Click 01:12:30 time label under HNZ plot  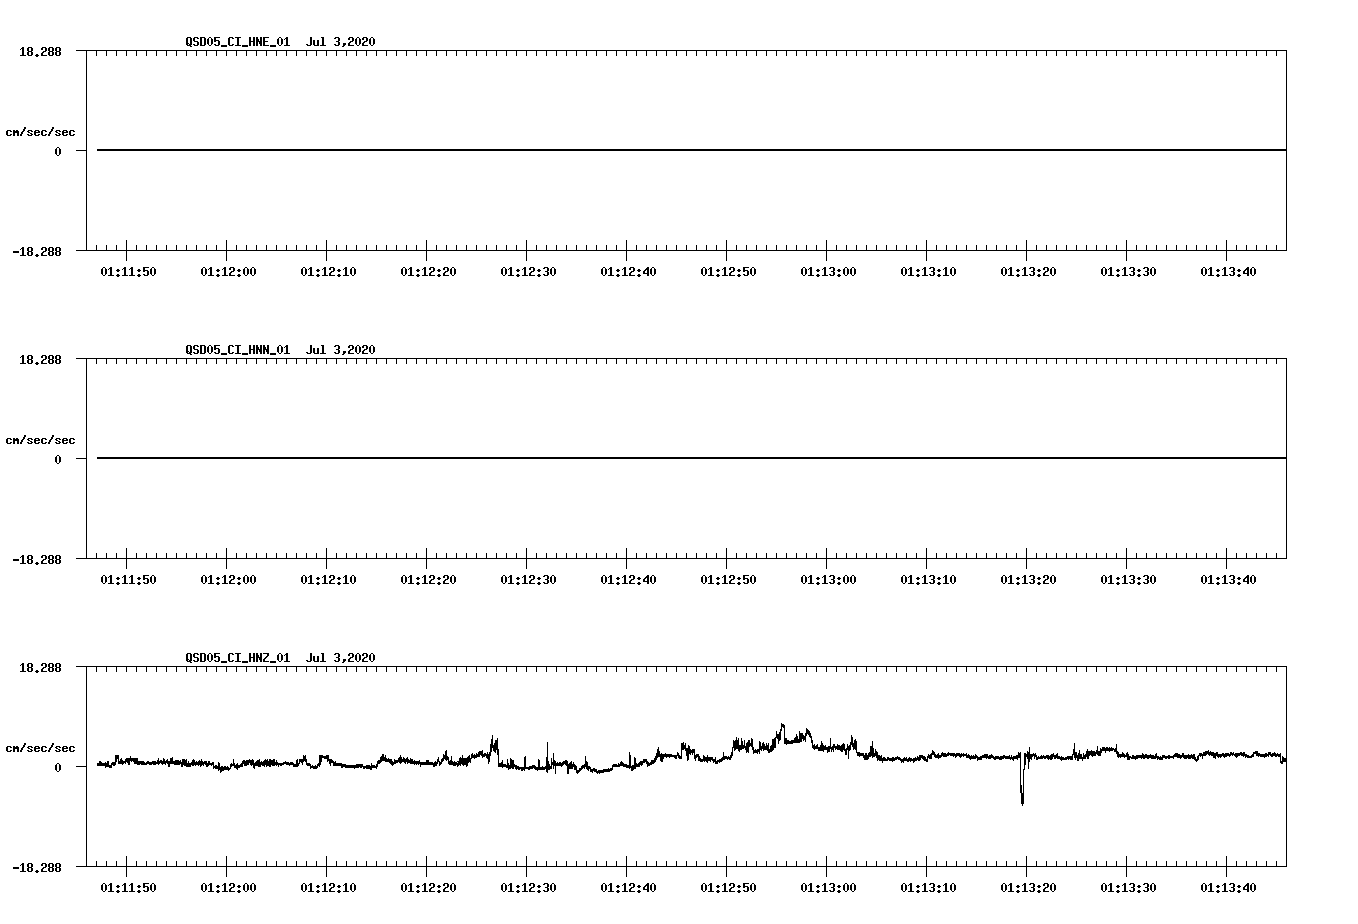[528, 888]
